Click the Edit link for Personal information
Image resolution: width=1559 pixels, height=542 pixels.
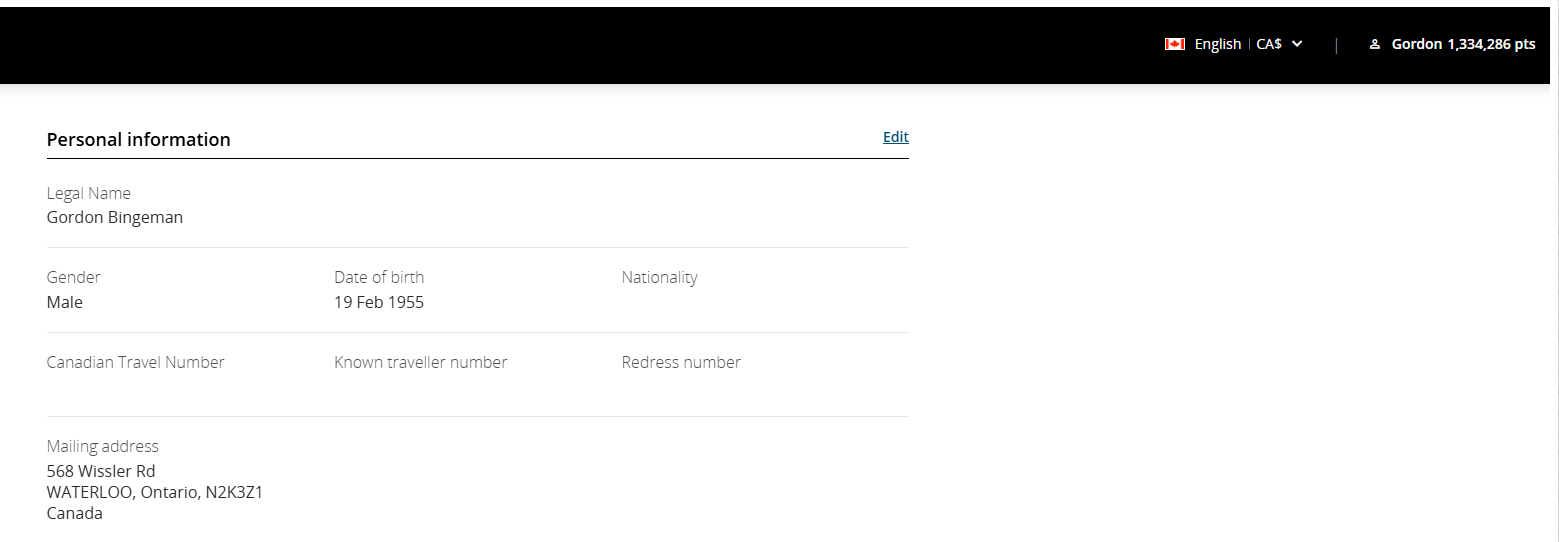tap(896, 137)
